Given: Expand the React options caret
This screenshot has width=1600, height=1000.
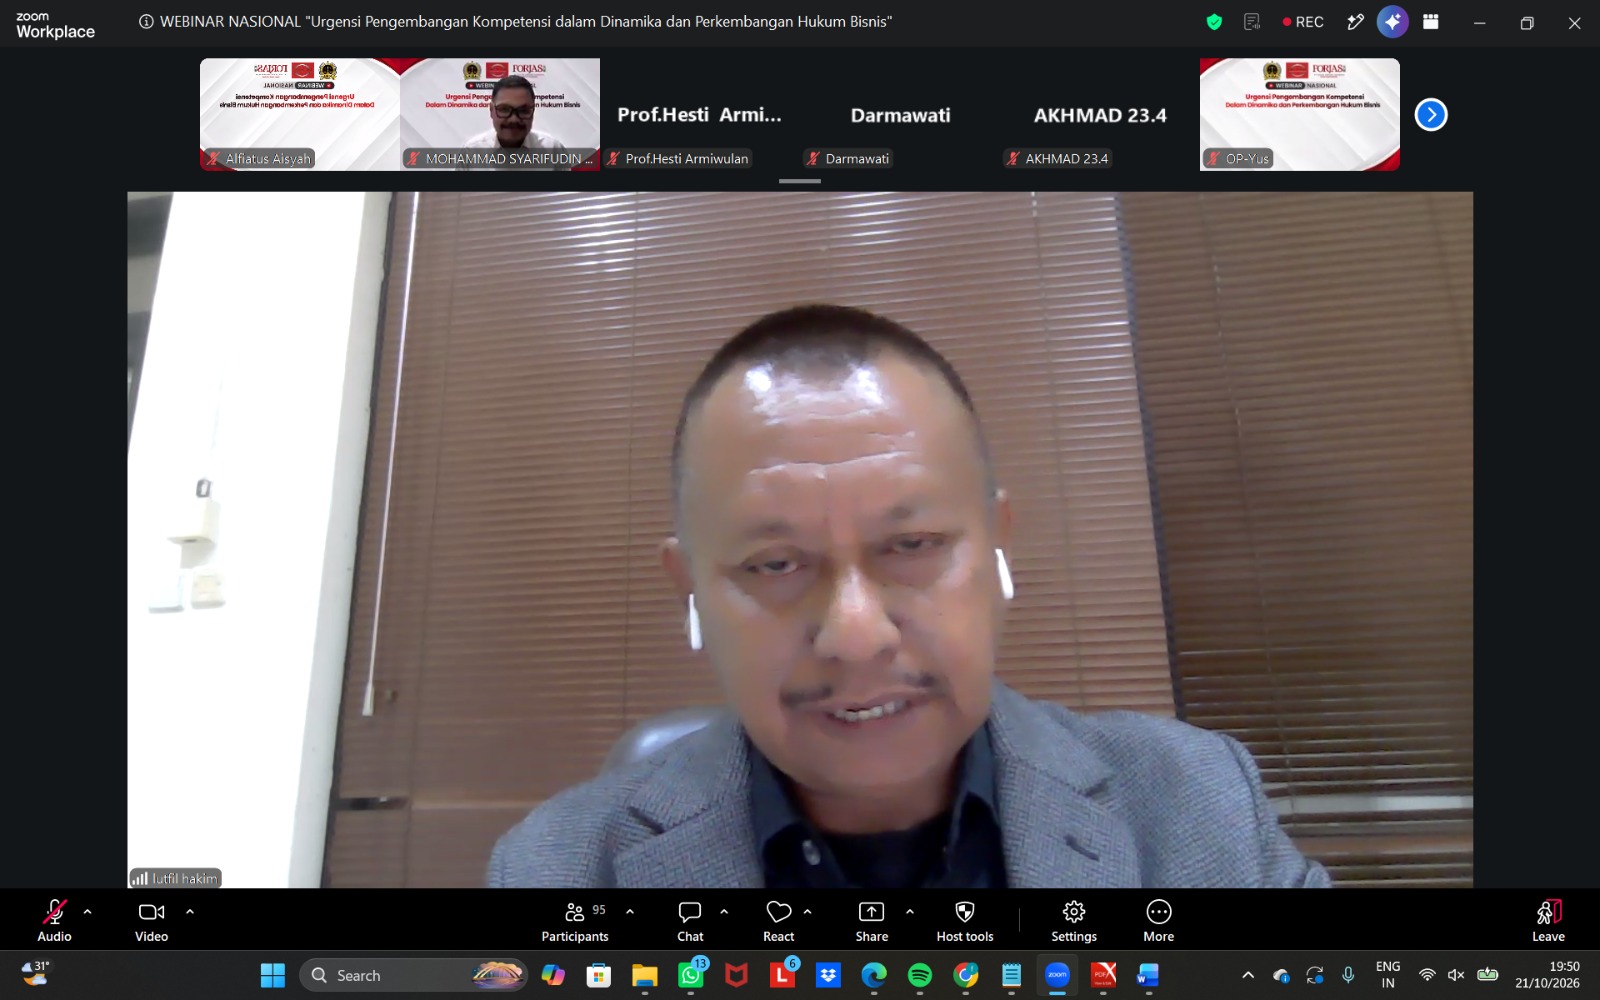Looking at the screenshot, I should pos(808,912).
